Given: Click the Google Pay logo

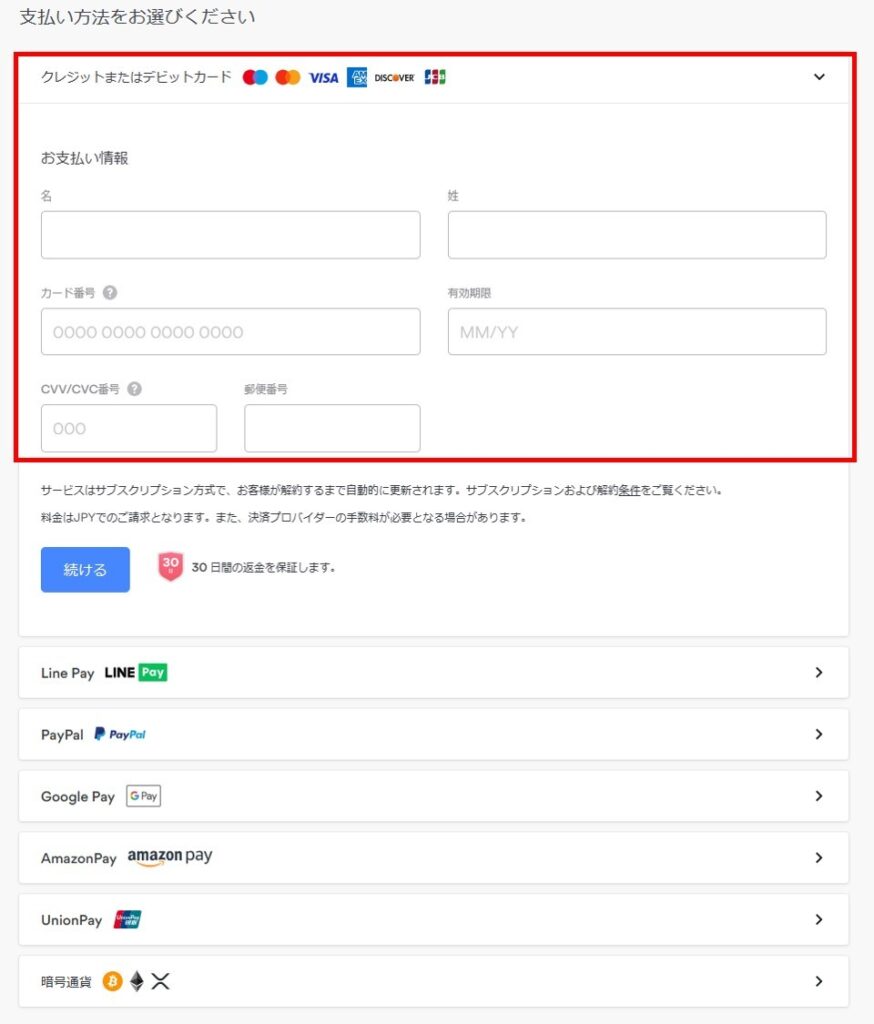Looking at the screenshot, I should [x=143, y=795].
